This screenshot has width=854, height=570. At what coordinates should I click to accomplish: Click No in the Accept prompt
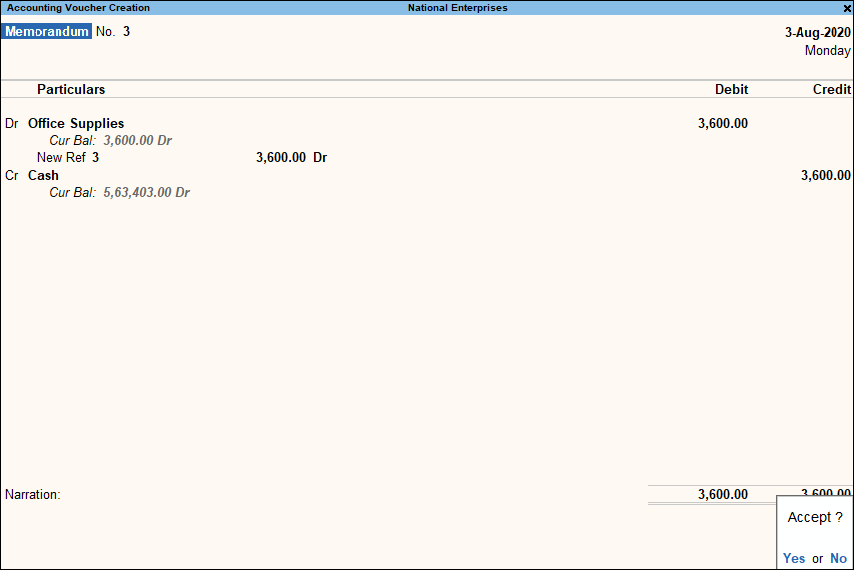click(838, 559)
